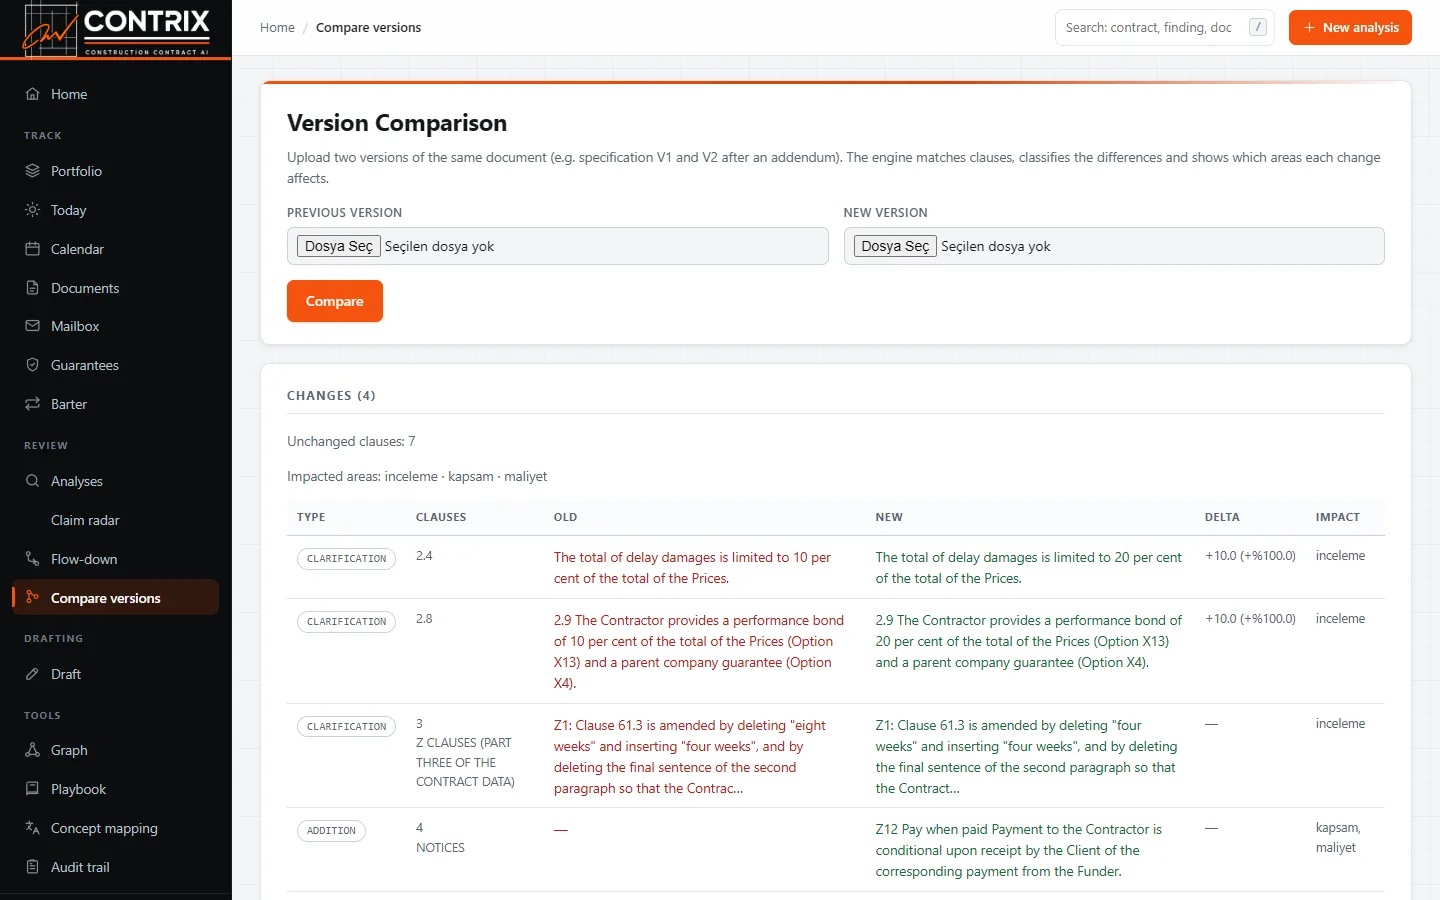Click the New analysis button

point(1350,28)
